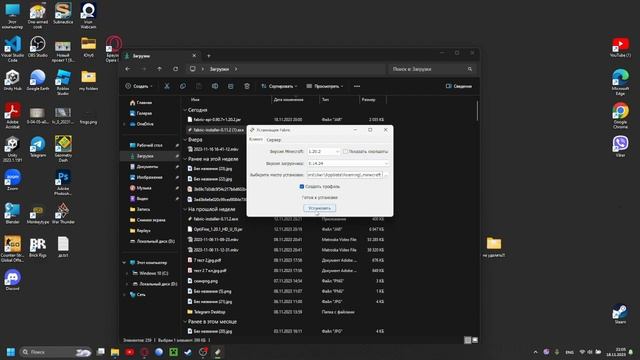This screenshot has height=360, width=640.
Task: Open Subnautica desktop icon
Action: [x=63, y=13]
